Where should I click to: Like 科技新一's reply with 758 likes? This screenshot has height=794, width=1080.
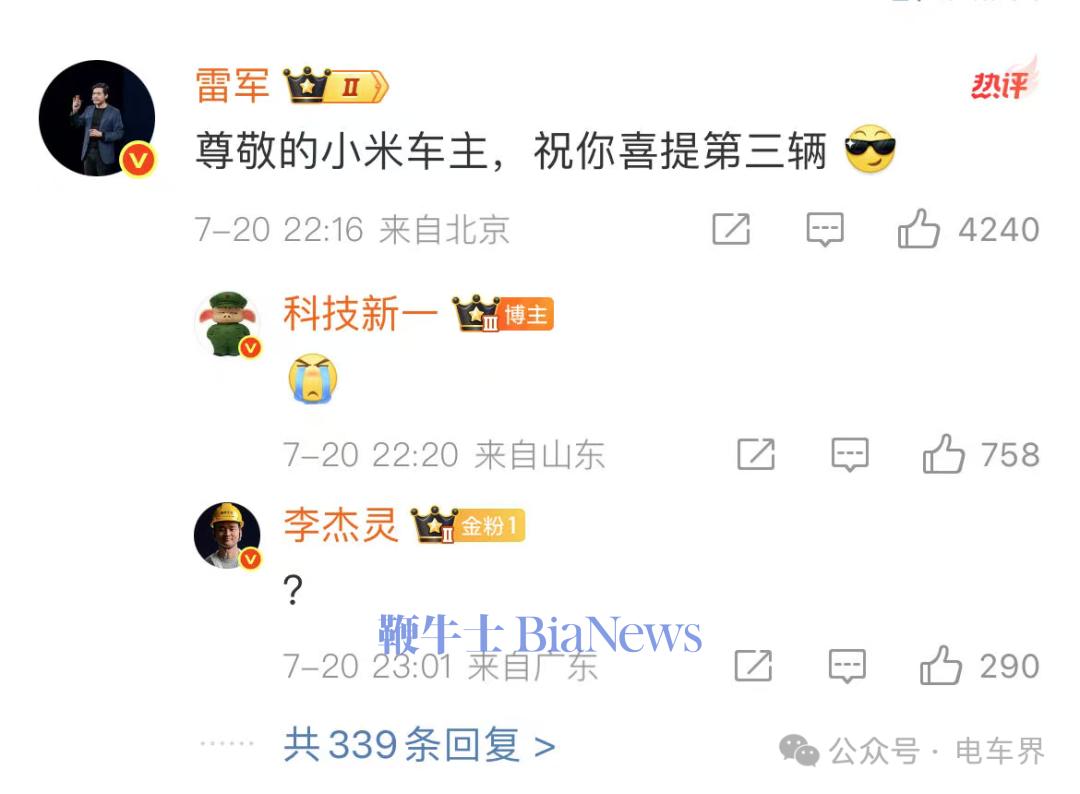pyautogui.click(x=943, y=454)
